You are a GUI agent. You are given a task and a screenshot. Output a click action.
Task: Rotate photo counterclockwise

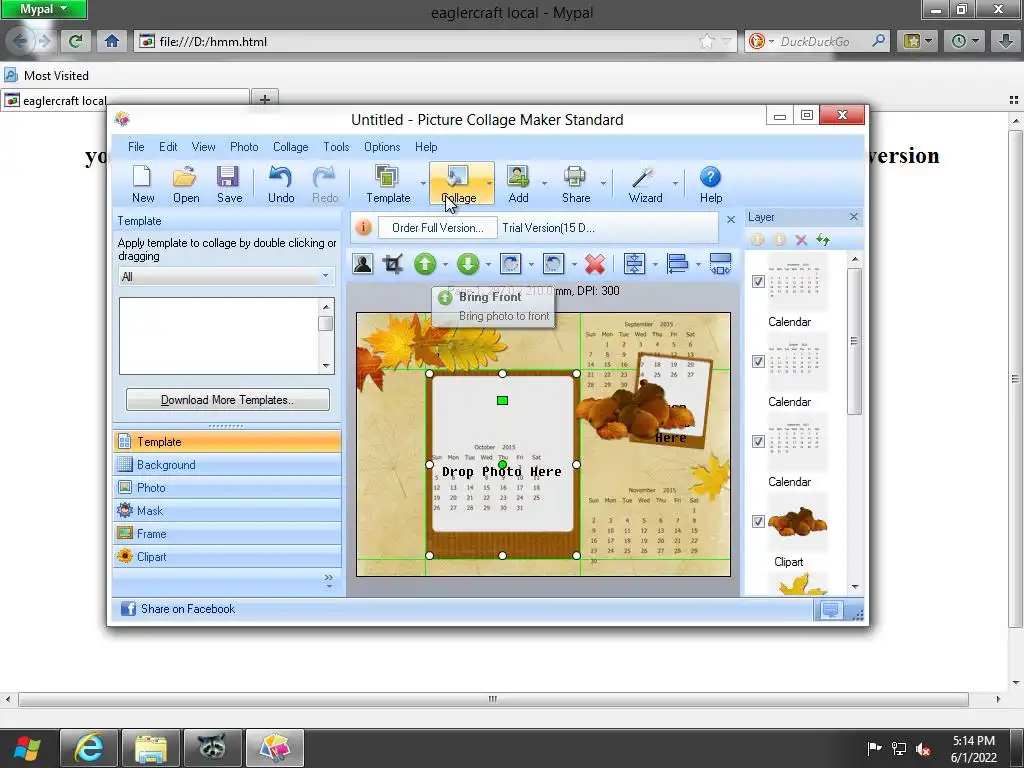(x=553, y=264)
